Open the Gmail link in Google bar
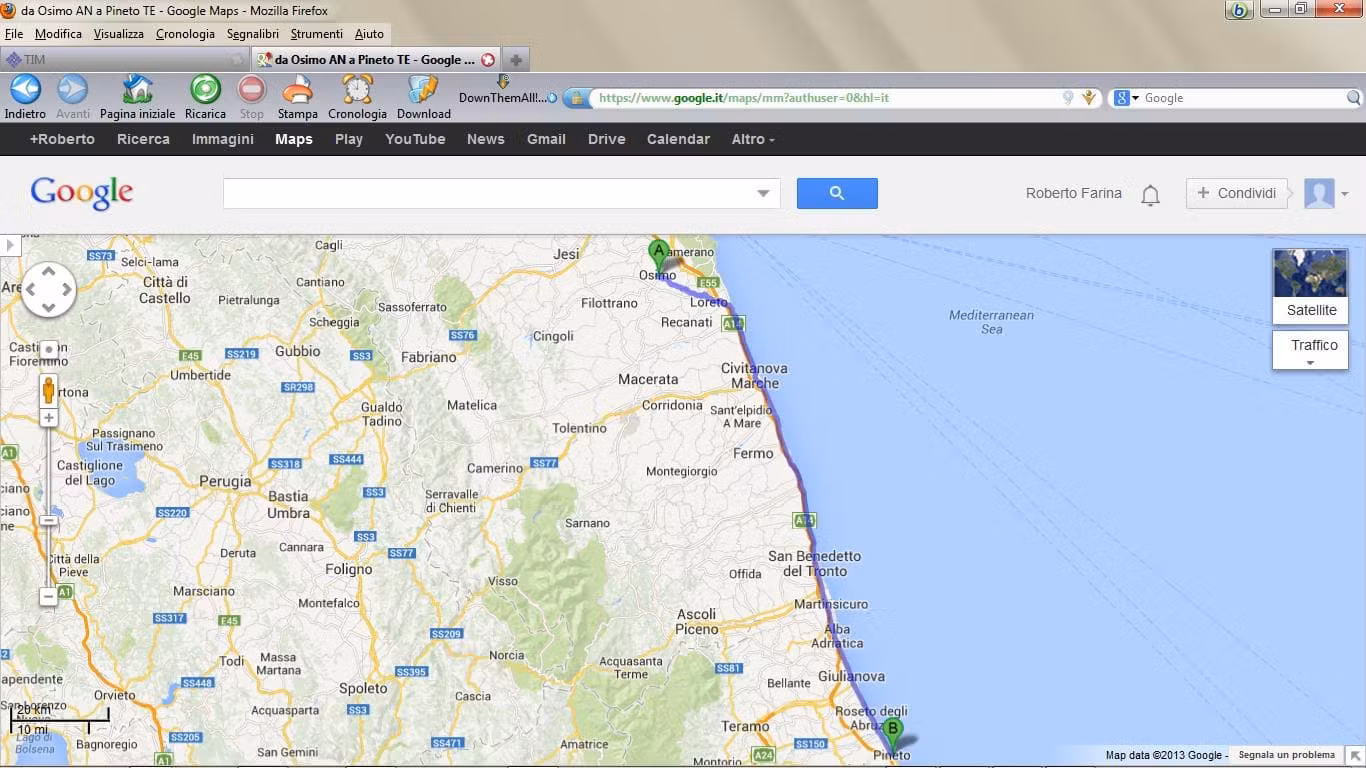Screen dimensions: 1366x768 click(546, 139)
